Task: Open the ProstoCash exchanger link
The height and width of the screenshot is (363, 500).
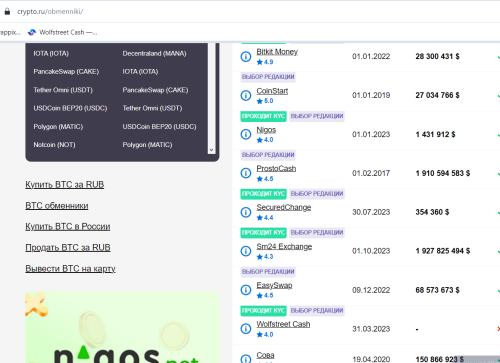Action: coord(276,169)
